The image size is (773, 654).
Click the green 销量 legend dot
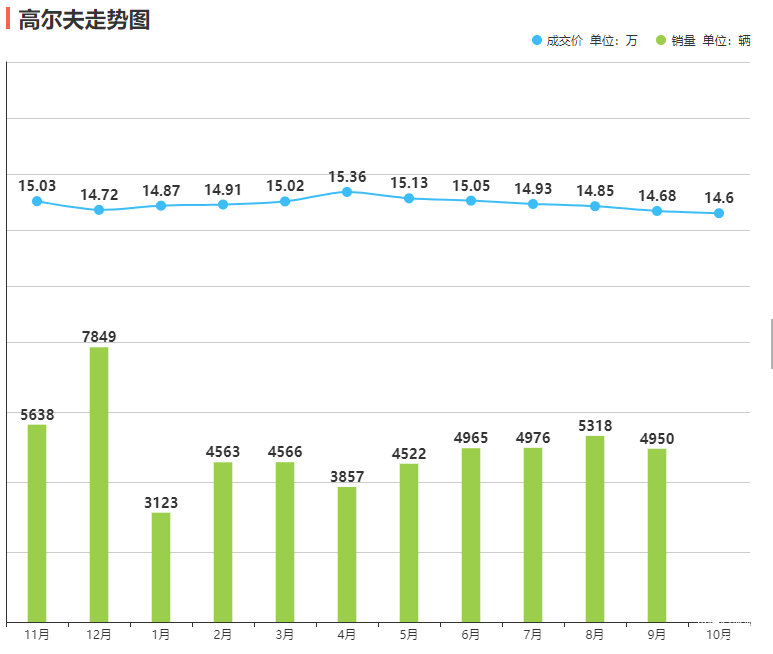coord(661,41)
